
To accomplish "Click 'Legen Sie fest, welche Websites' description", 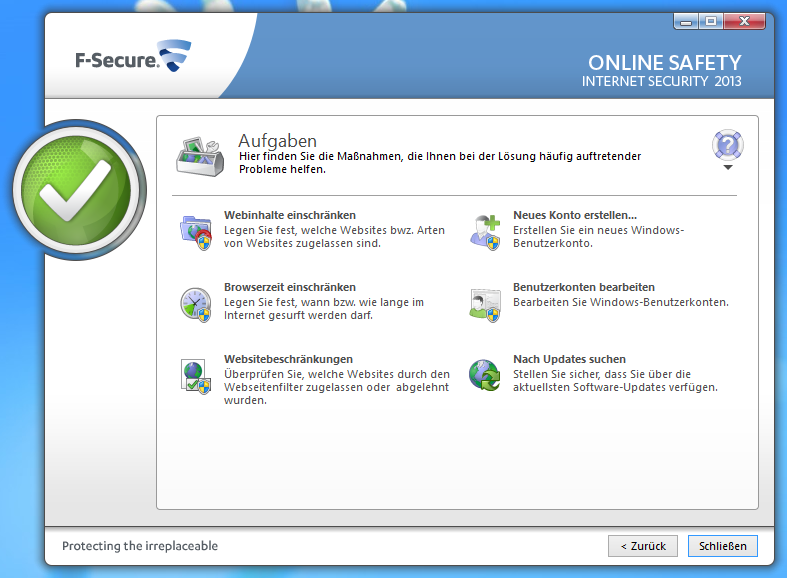I will tap(334, 236).
